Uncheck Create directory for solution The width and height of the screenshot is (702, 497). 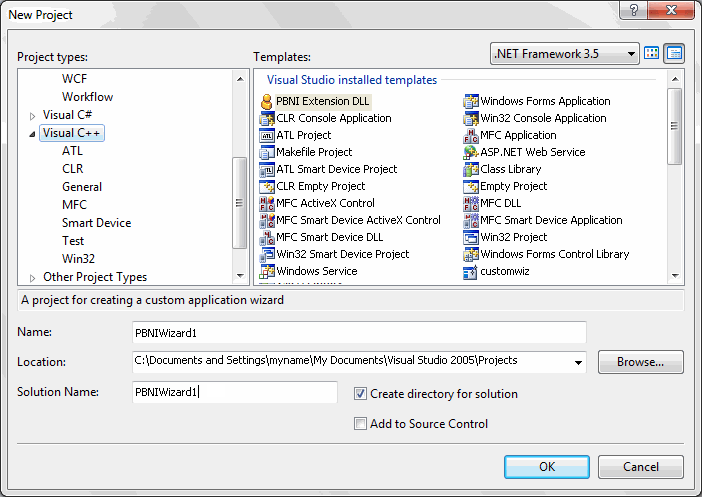tap(361, 394)
